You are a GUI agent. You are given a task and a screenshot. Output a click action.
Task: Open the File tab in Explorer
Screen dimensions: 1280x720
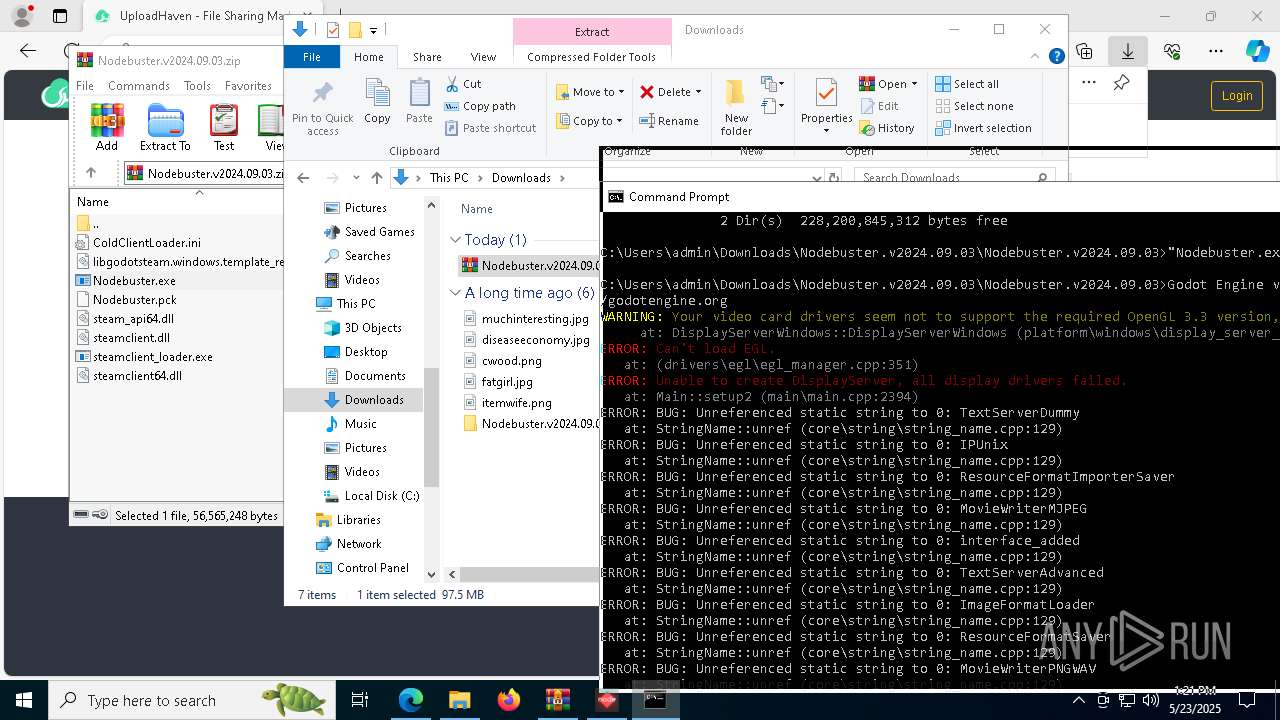[312, 57]
